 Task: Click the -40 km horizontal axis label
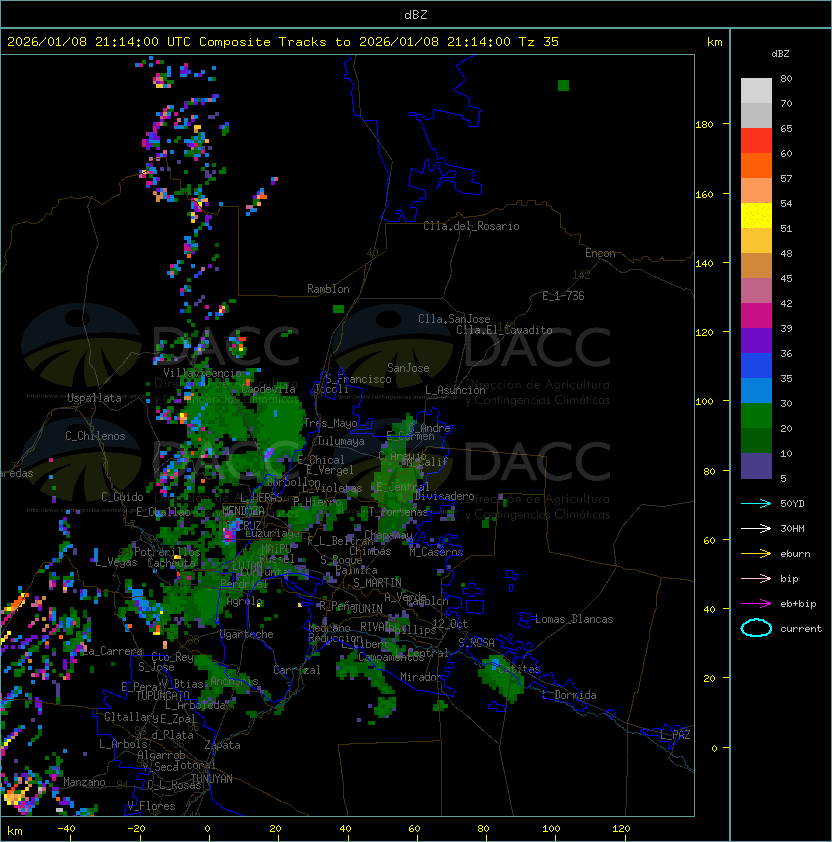click(67, 829)
